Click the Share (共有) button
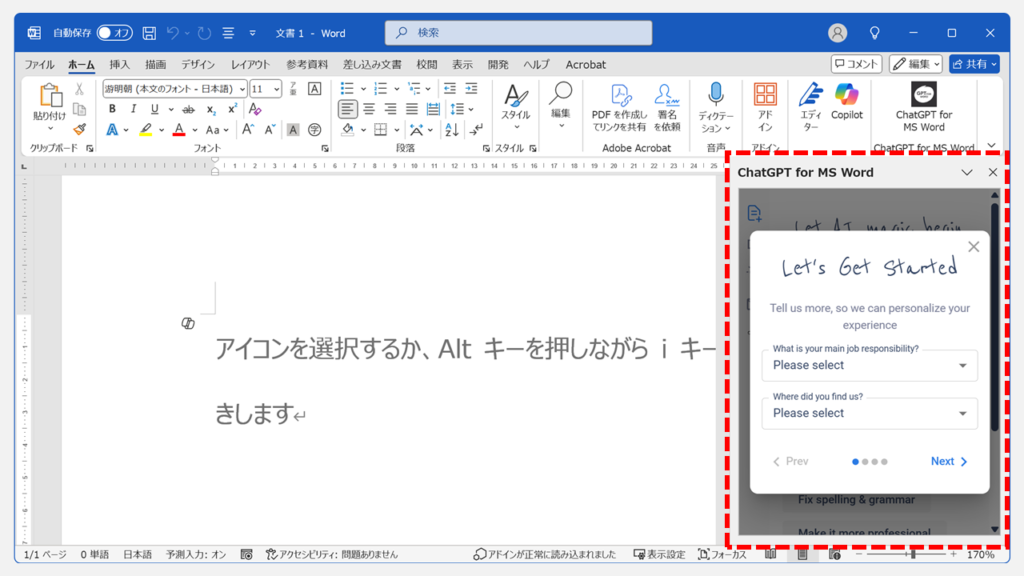This screenshot has width=1024, height=576. 973,64
